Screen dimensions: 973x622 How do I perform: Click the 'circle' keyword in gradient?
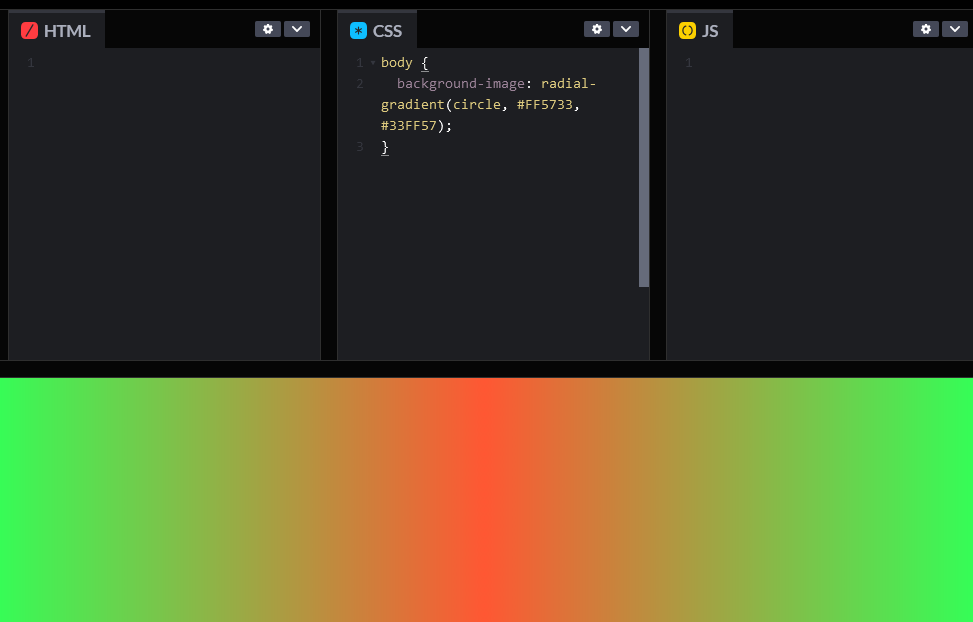coord(477,104)
